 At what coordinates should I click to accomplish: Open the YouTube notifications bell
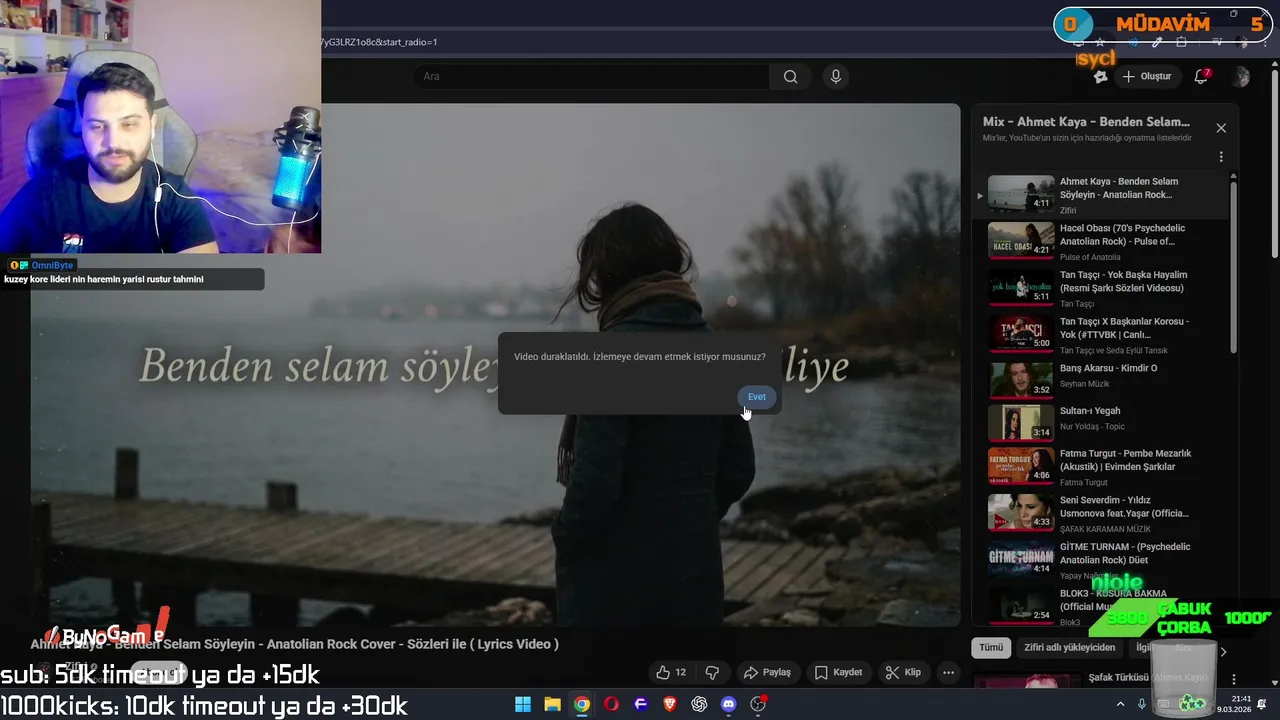(x=1202, y=77)
